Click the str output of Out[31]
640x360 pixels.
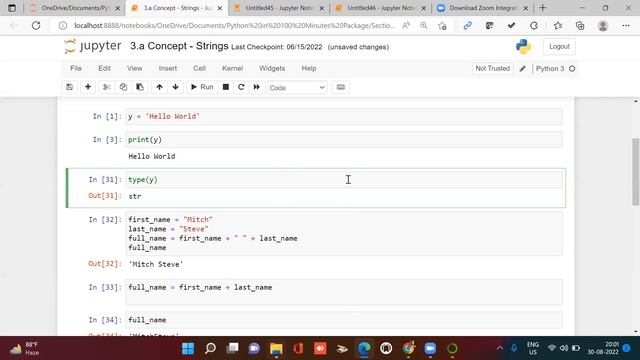coord(135,196)
